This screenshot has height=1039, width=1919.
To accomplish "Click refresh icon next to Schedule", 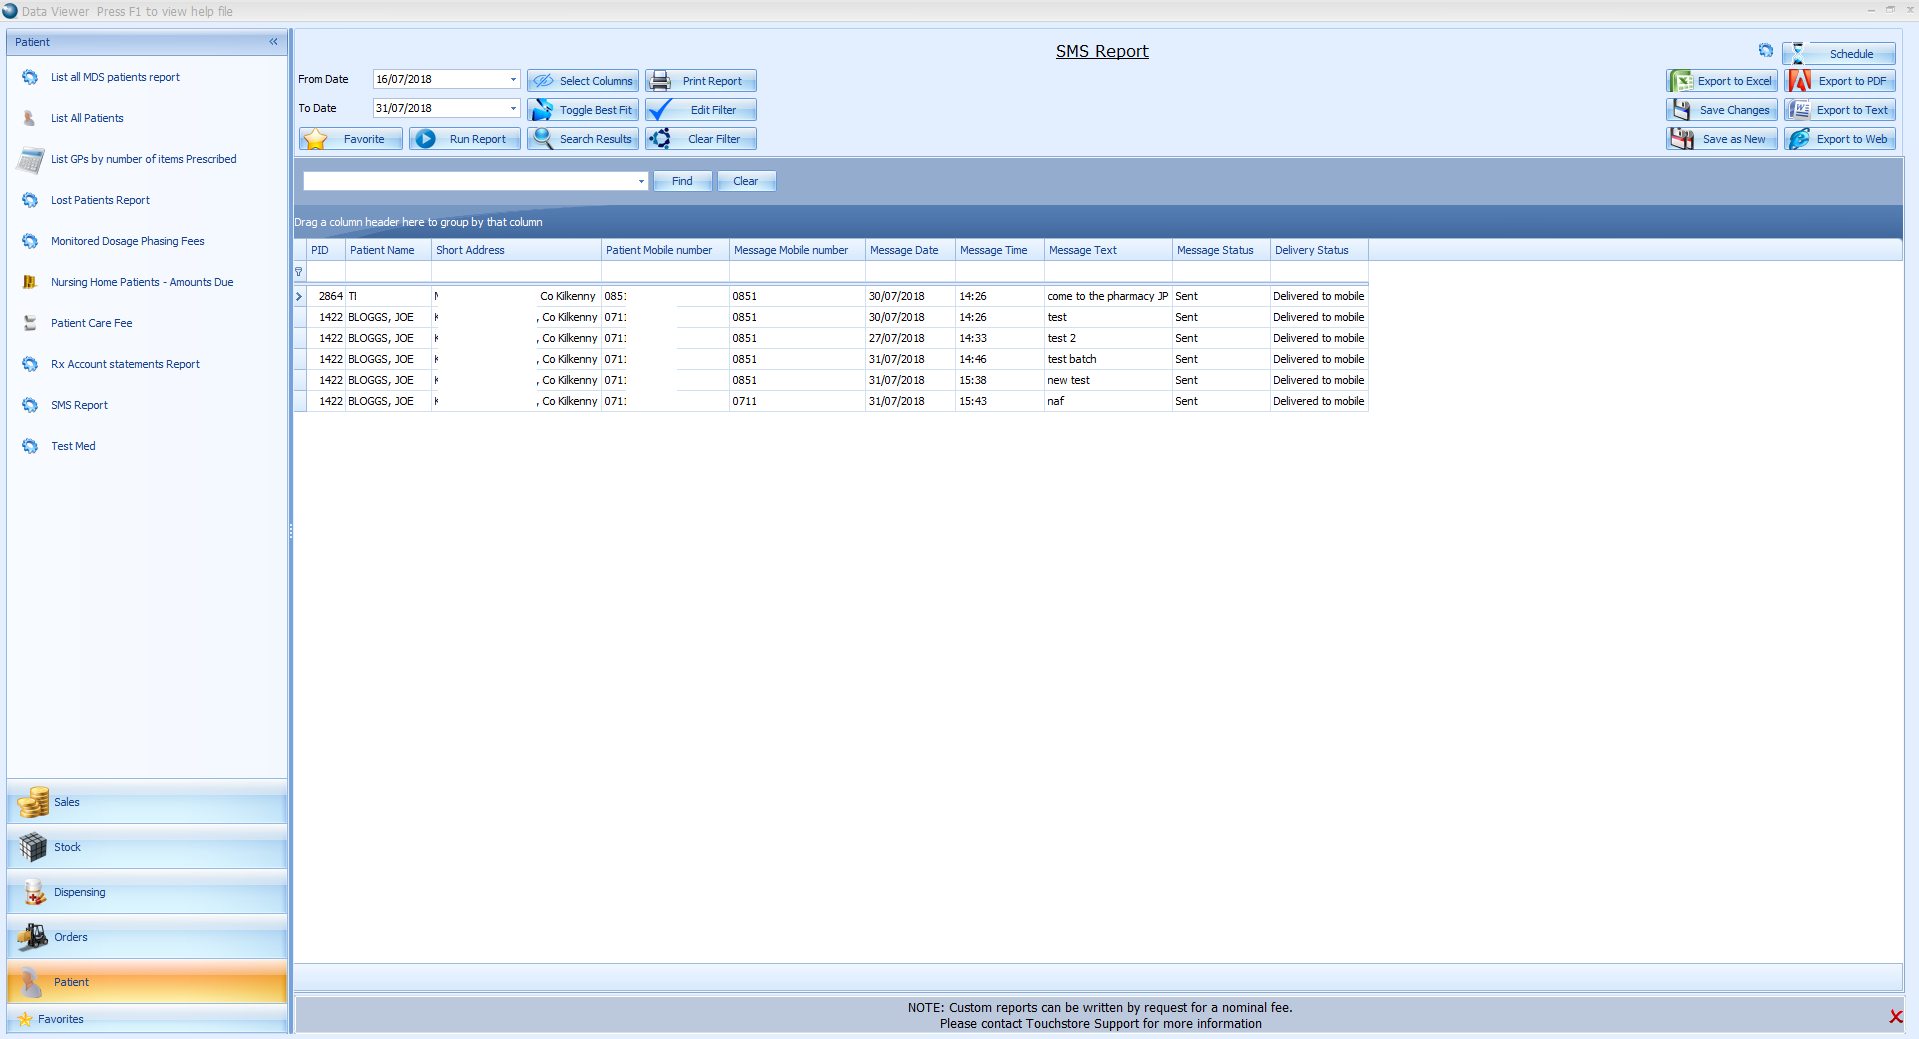I will point(1766,51).
